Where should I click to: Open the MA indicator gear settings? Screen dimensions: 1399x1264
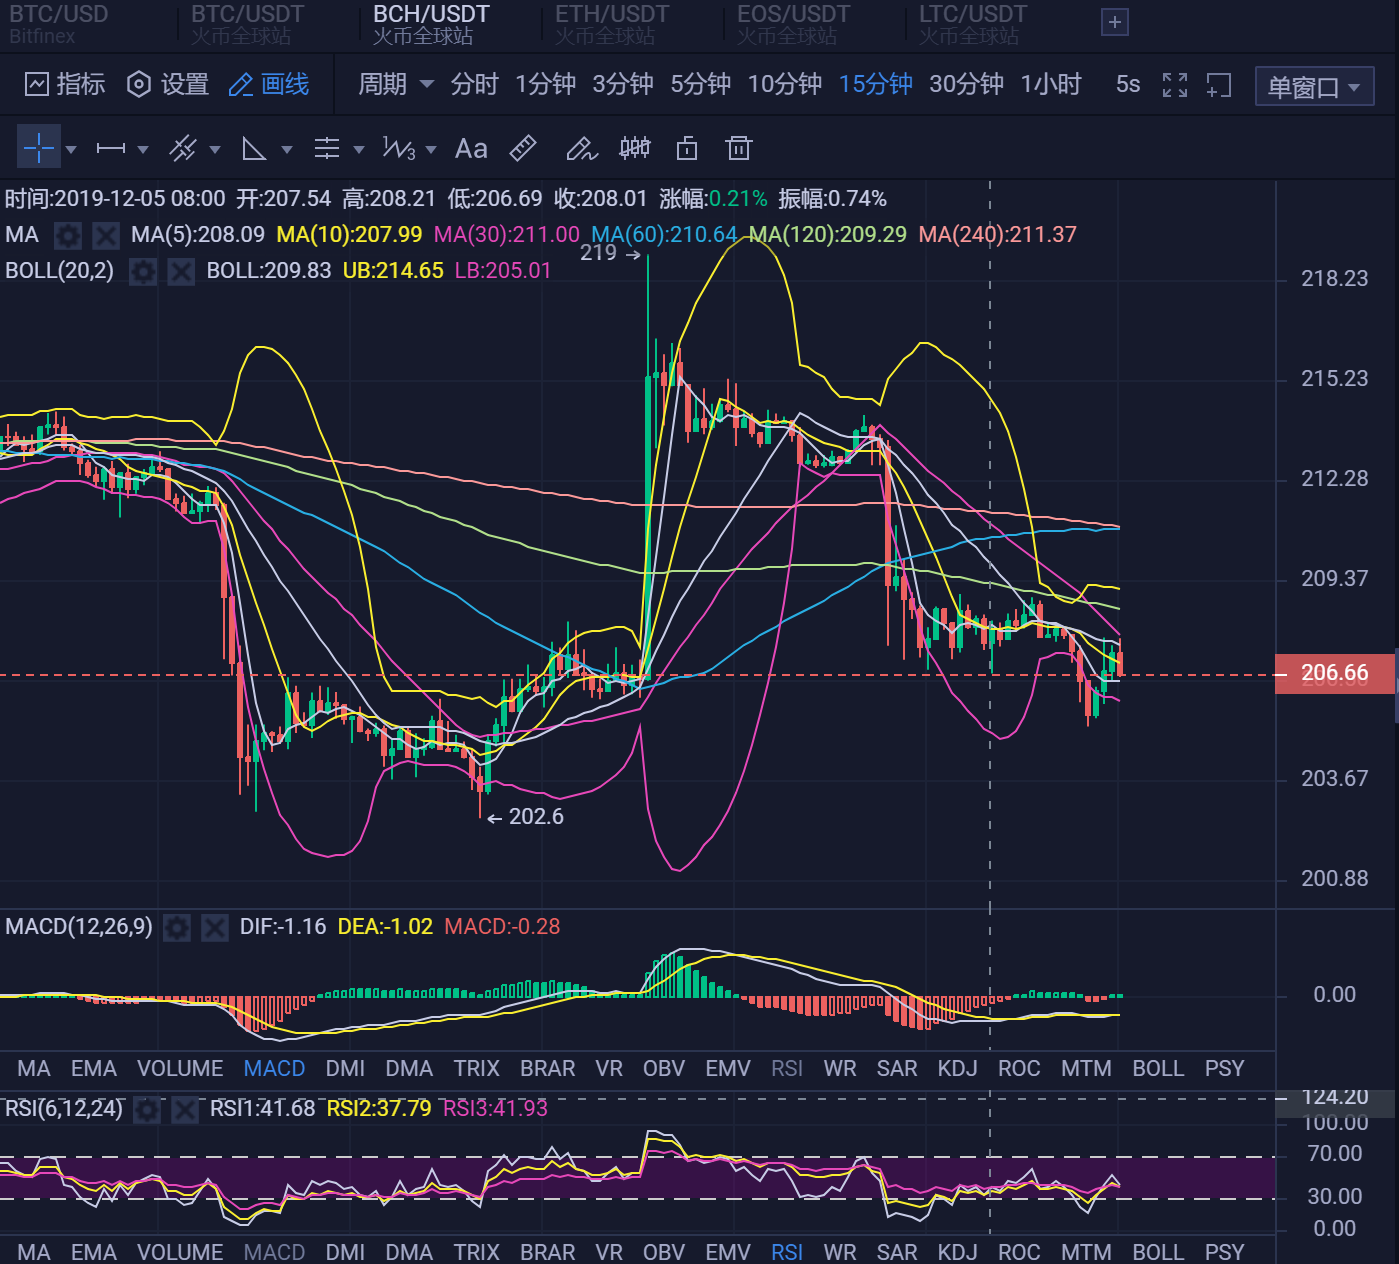coord(68,235)
